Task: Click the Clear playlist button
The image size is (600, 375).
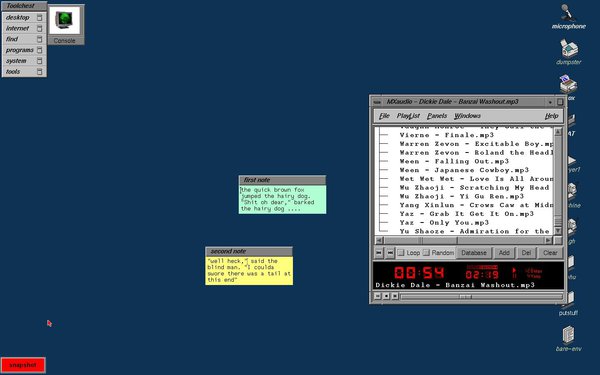Action: point(550,253)
